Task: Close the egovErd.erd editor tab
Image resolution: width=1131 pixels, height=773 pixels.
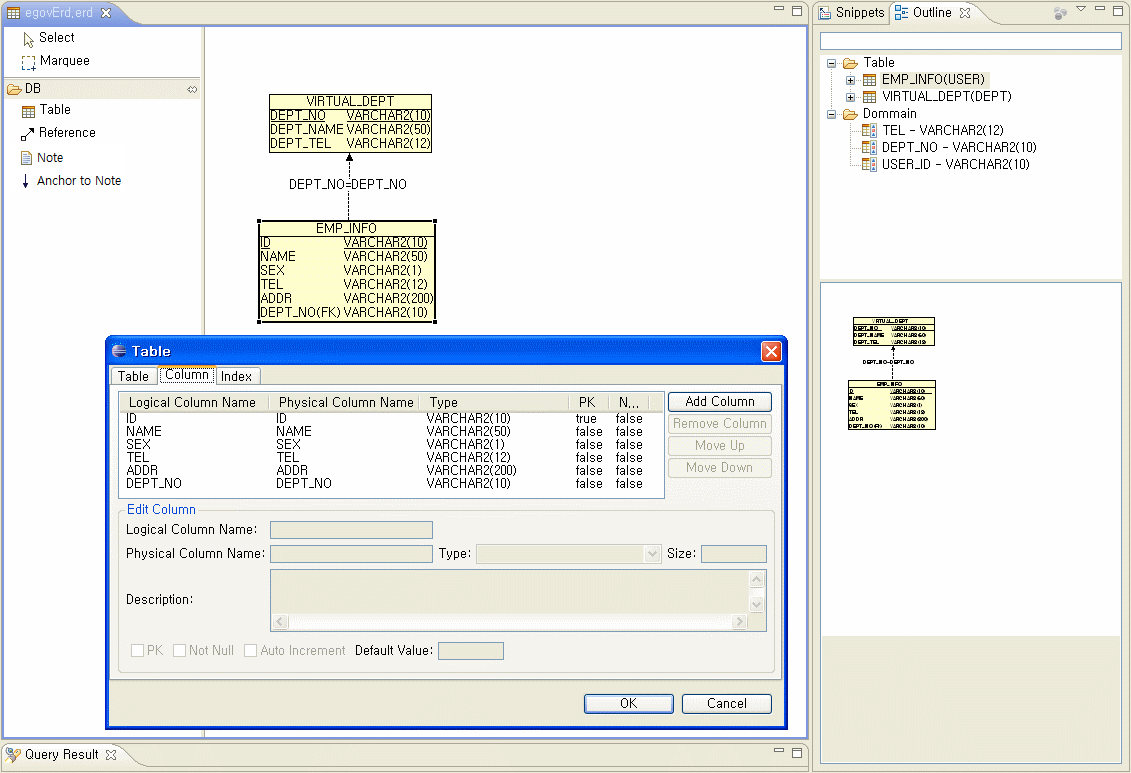Action: 106,13
